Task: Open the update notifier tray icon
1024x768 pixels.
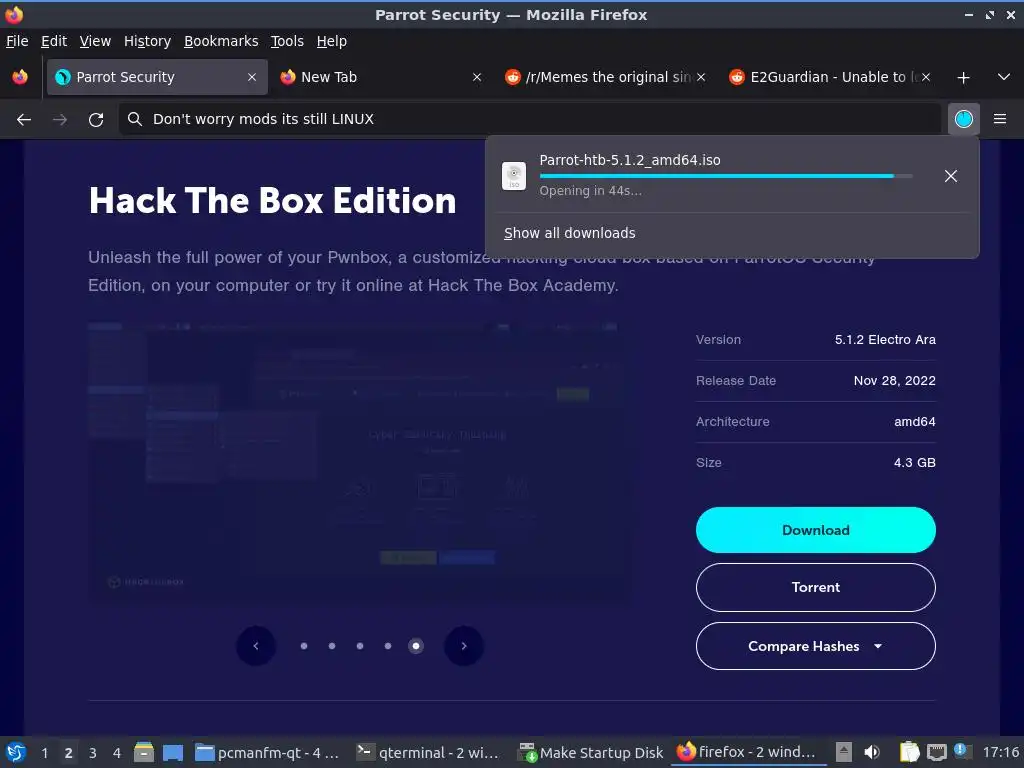Action: click(x=963, y=751)
